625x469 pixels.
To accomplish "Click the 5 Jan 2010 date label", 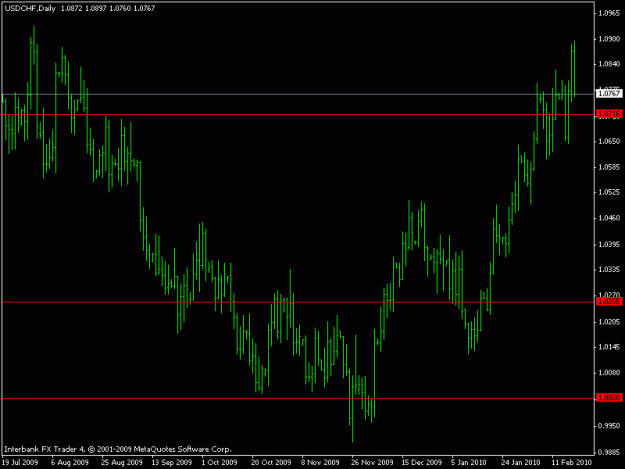I will pos(469,462).
